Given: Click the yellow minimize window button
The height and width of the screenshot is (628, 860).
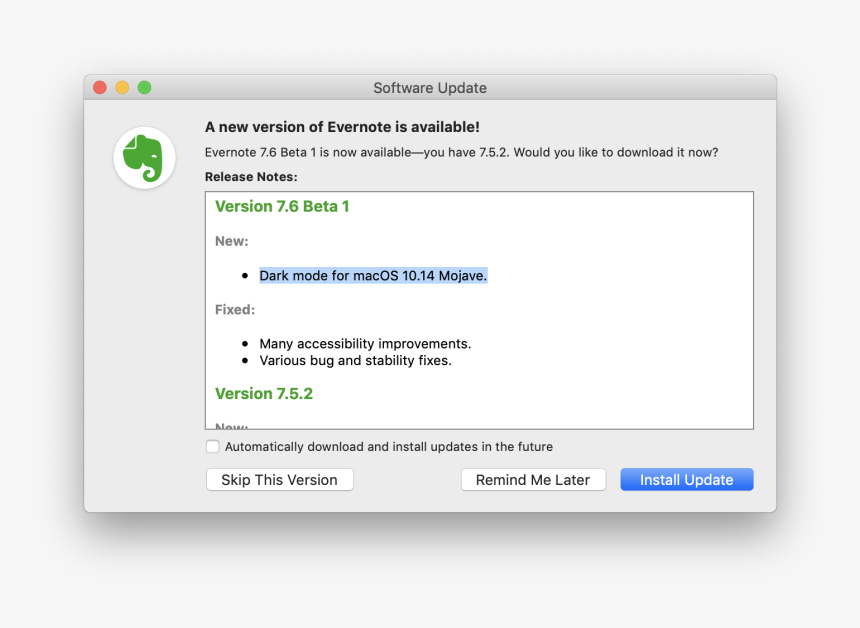Looking at the screenshot, I should pos(121,87).
